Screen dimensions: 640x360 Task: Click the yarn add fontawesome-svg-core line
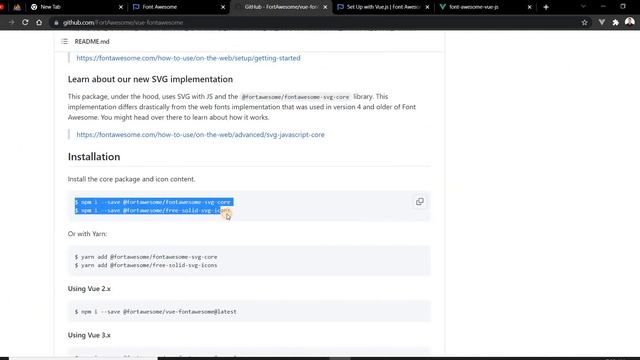[x=146, y=257]
